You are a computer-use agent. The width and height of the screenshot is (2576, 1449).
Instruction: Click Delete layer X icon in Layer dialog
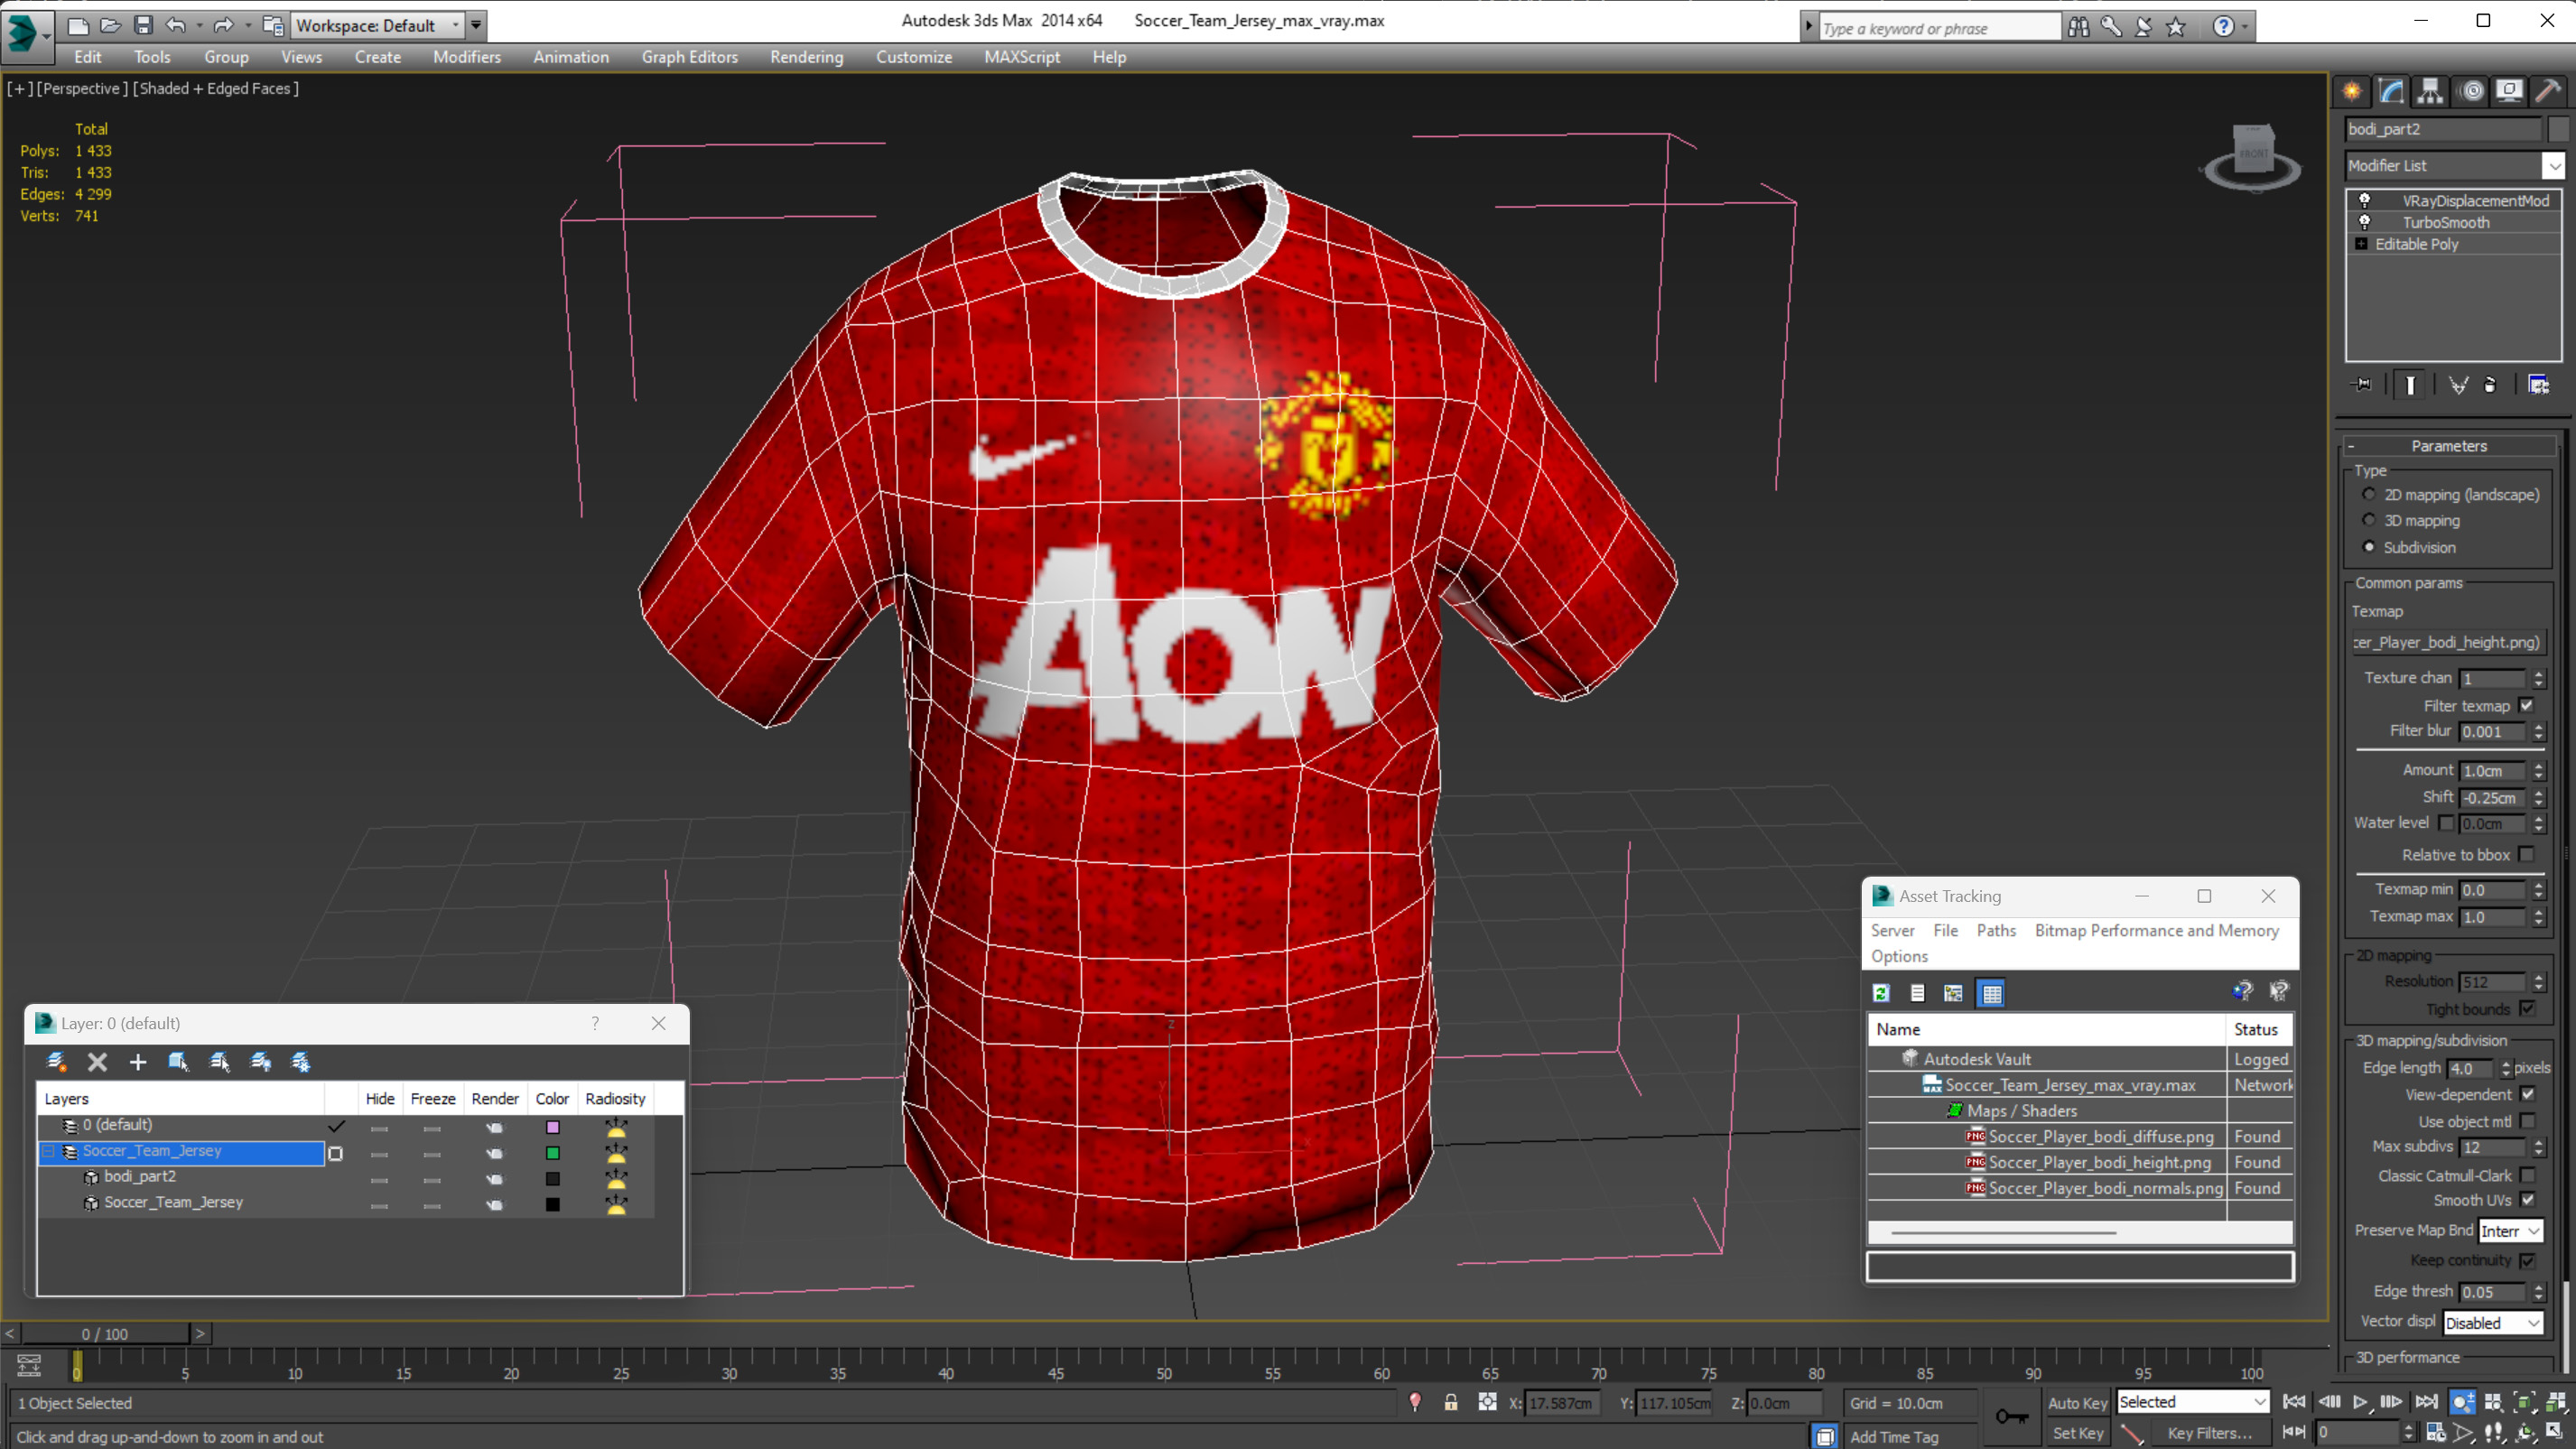click(97, 1062)
